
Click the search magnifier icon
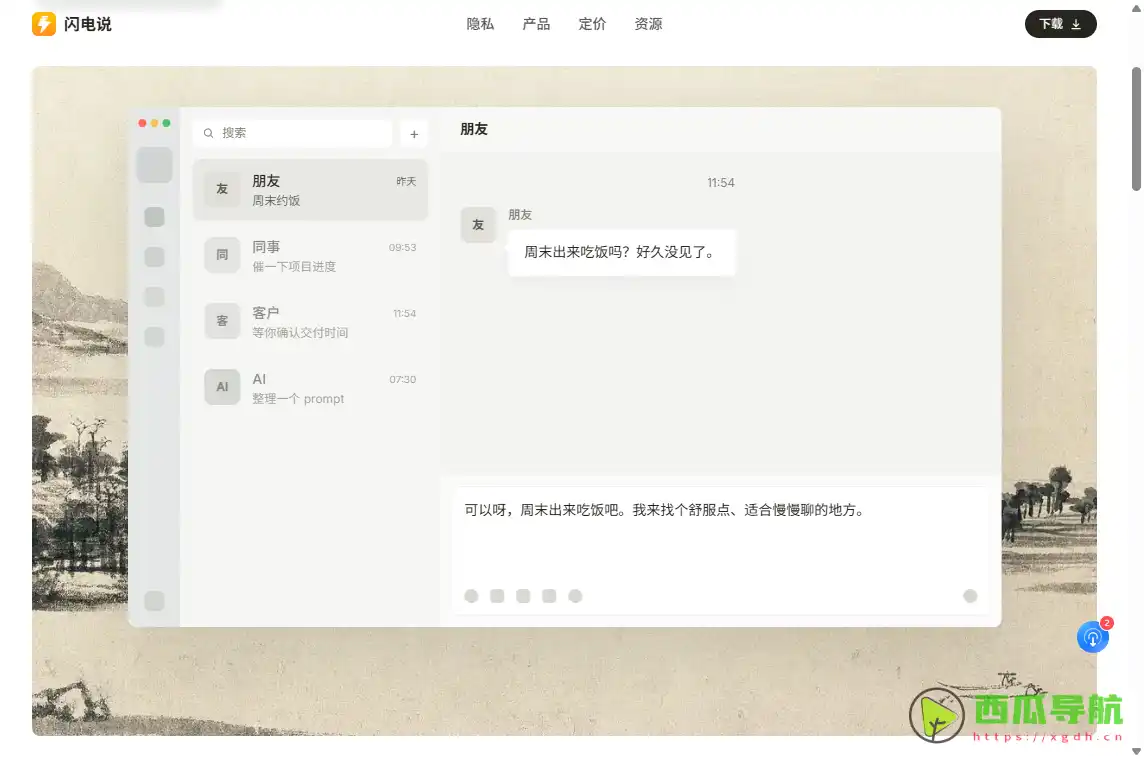pos(209,133)
